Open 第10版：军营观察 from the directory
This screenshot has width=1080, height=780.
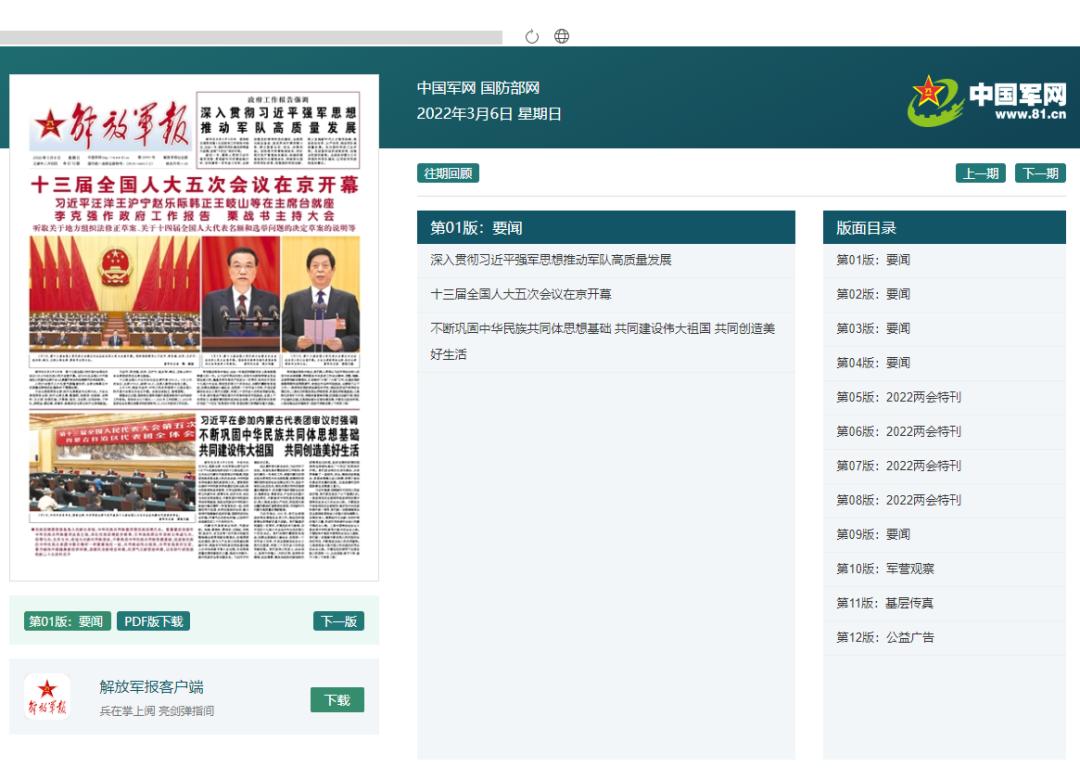885,568
